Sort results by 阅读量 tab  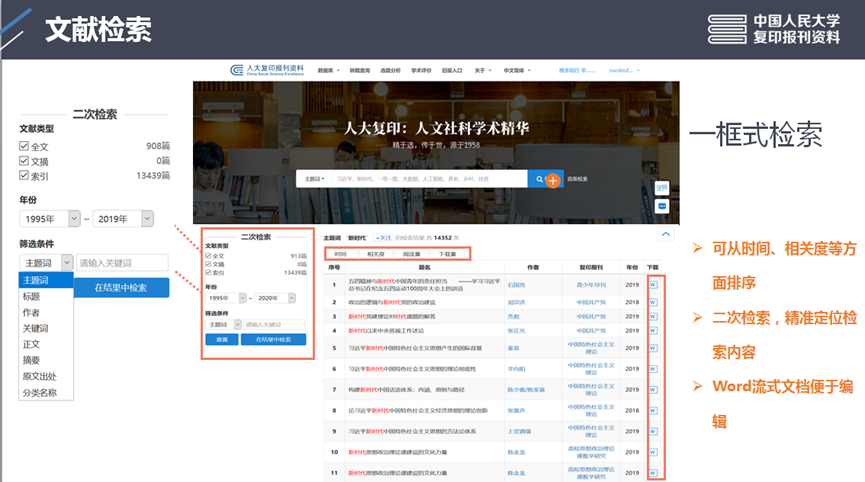412,254
